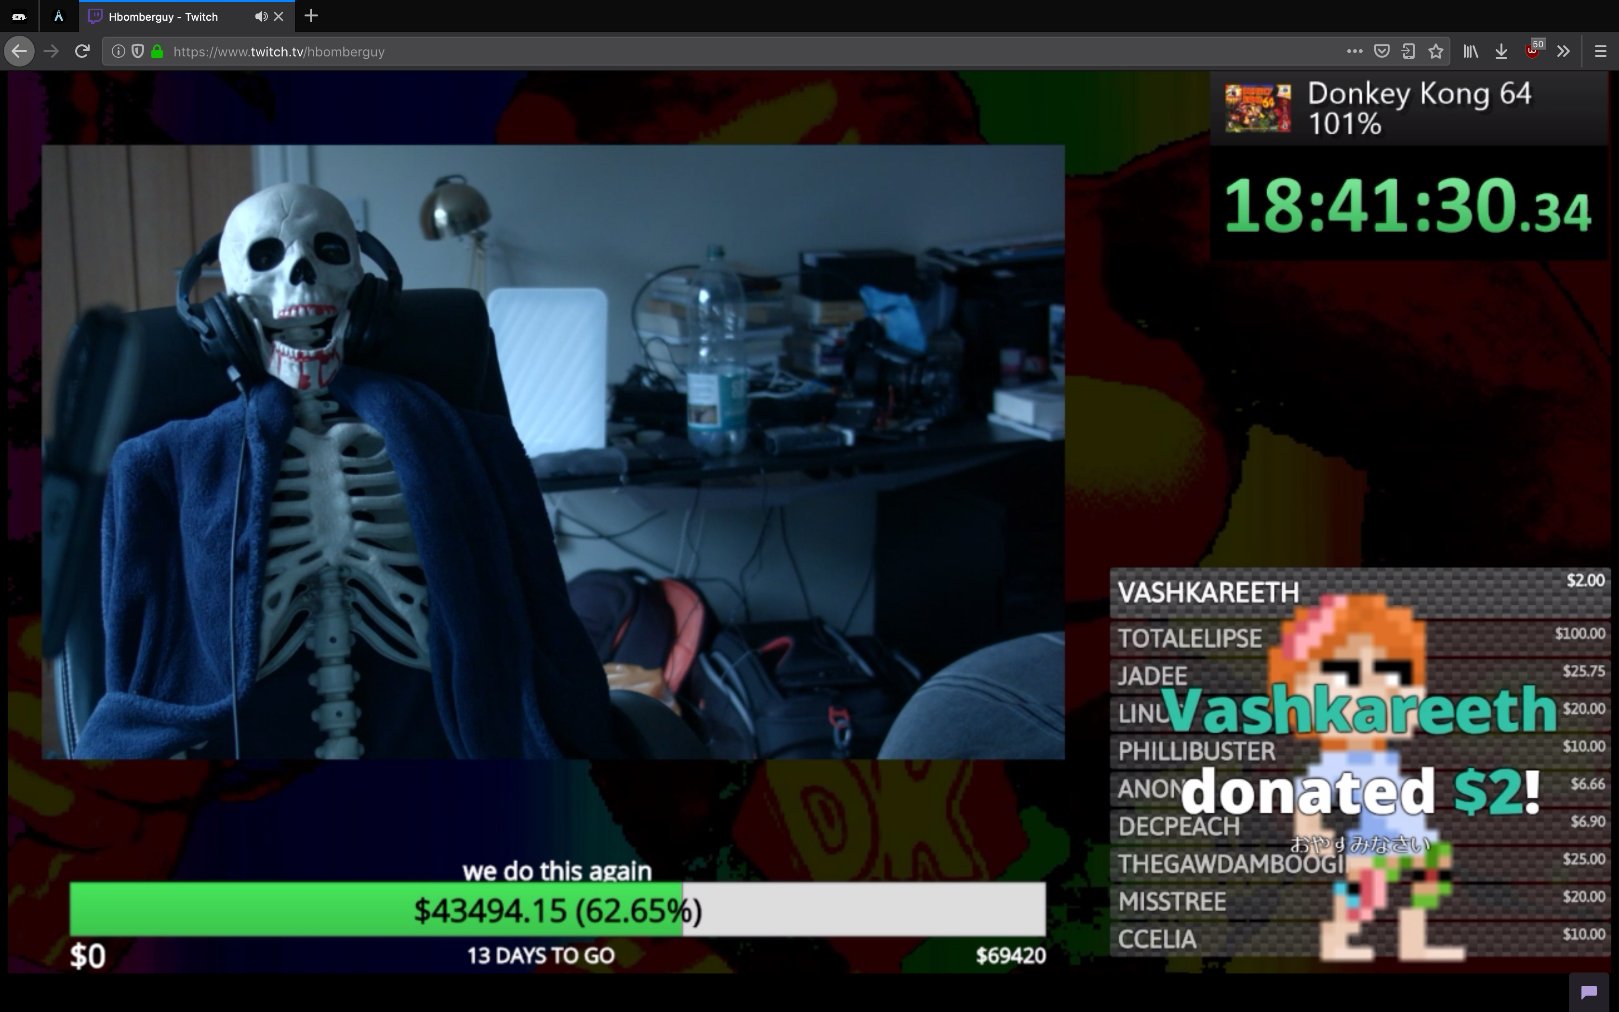The width and height of the screenshot is (1619, 1012).
Task: Open the uBlock Origin extension icon
Action: [1533, 49]
